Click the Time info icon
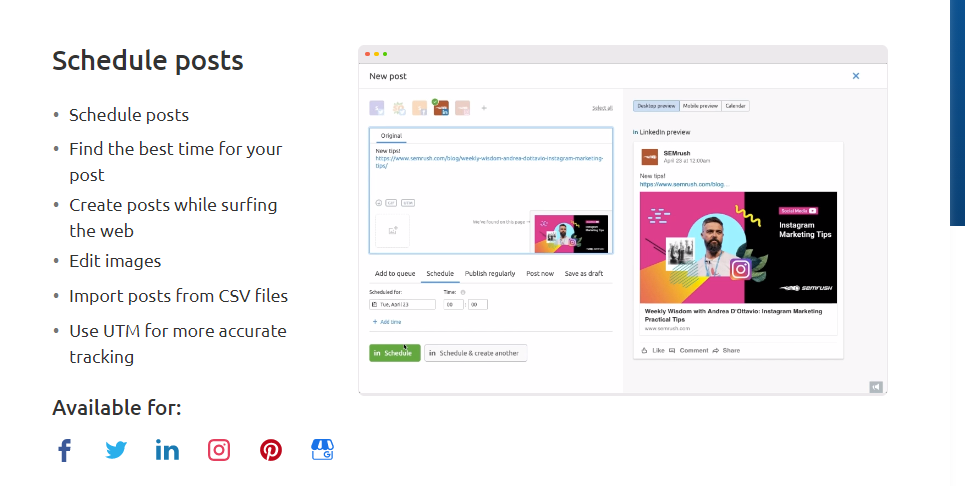 (x=463, y=292)
